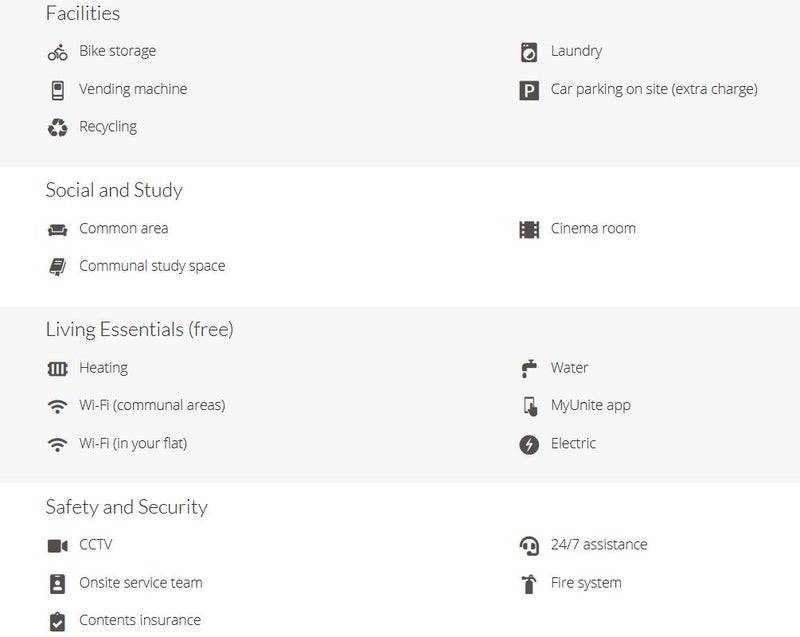This screenshot has width=800, height=637.
Task: Click the headset icon for 24/7 assistance
Action: coord(529,546)
